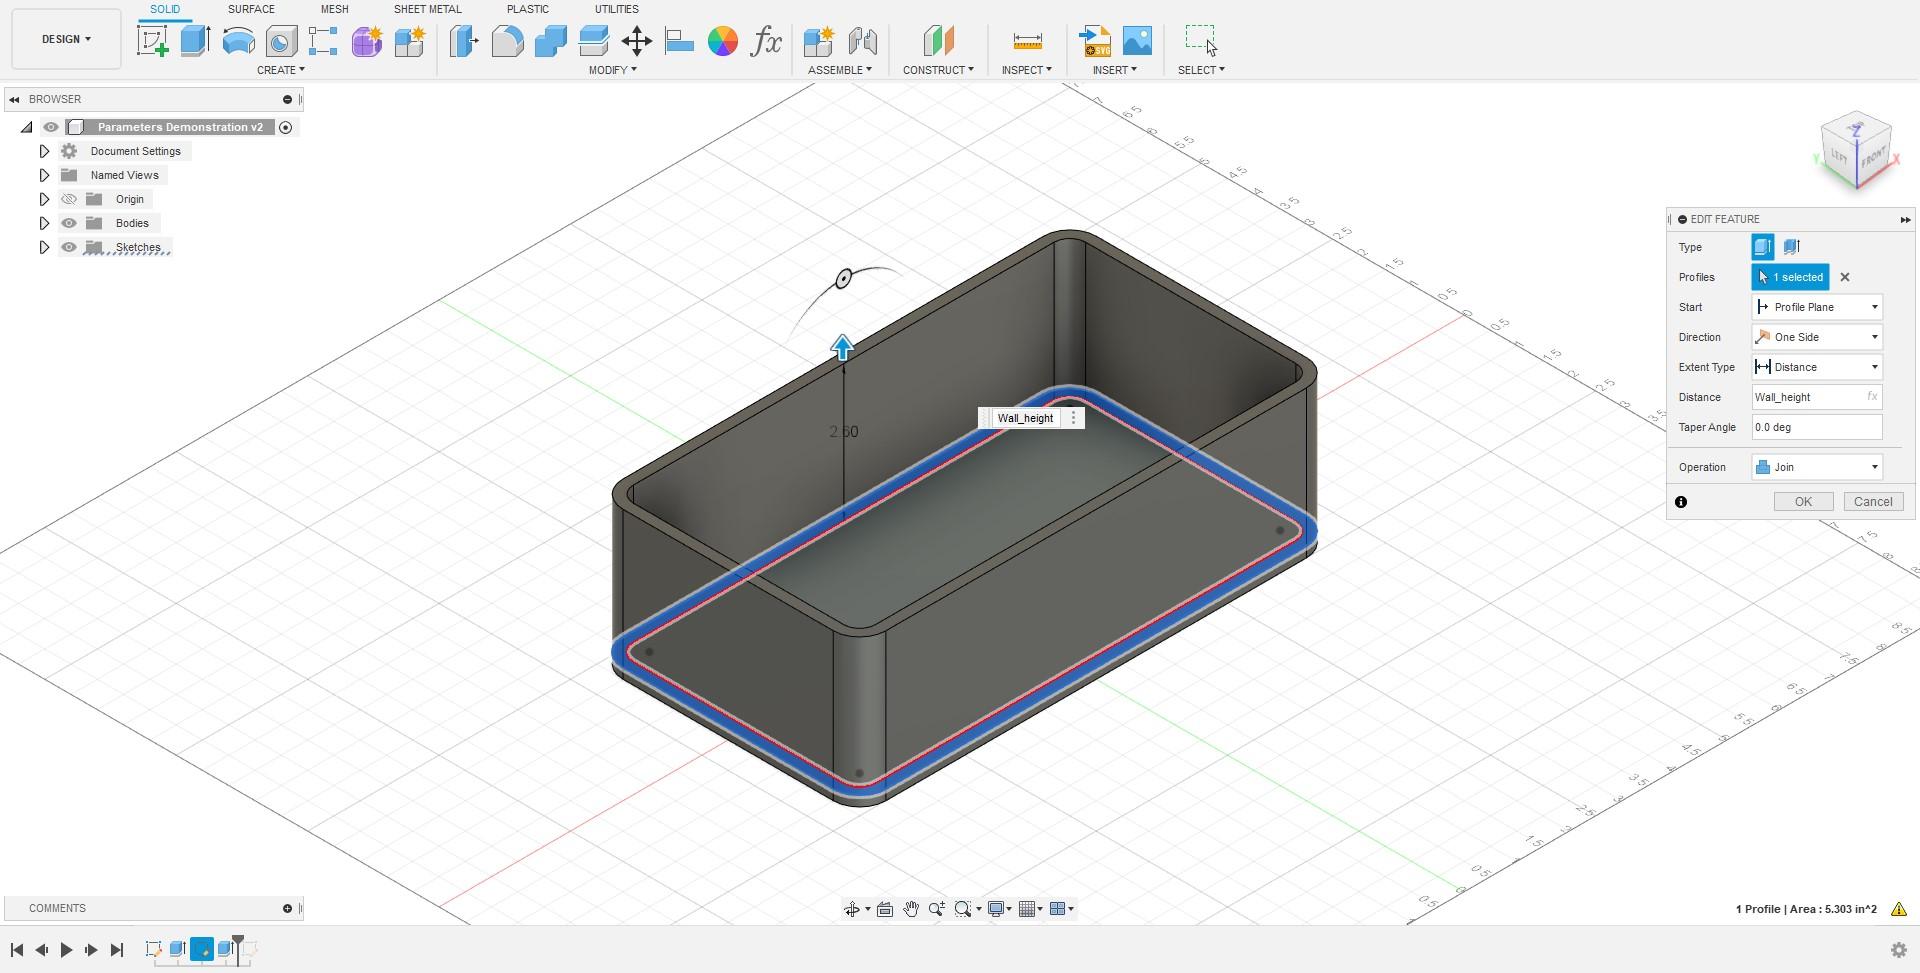
Task: Open the Insert SVG tool
Action: (x=1096, y=41)
